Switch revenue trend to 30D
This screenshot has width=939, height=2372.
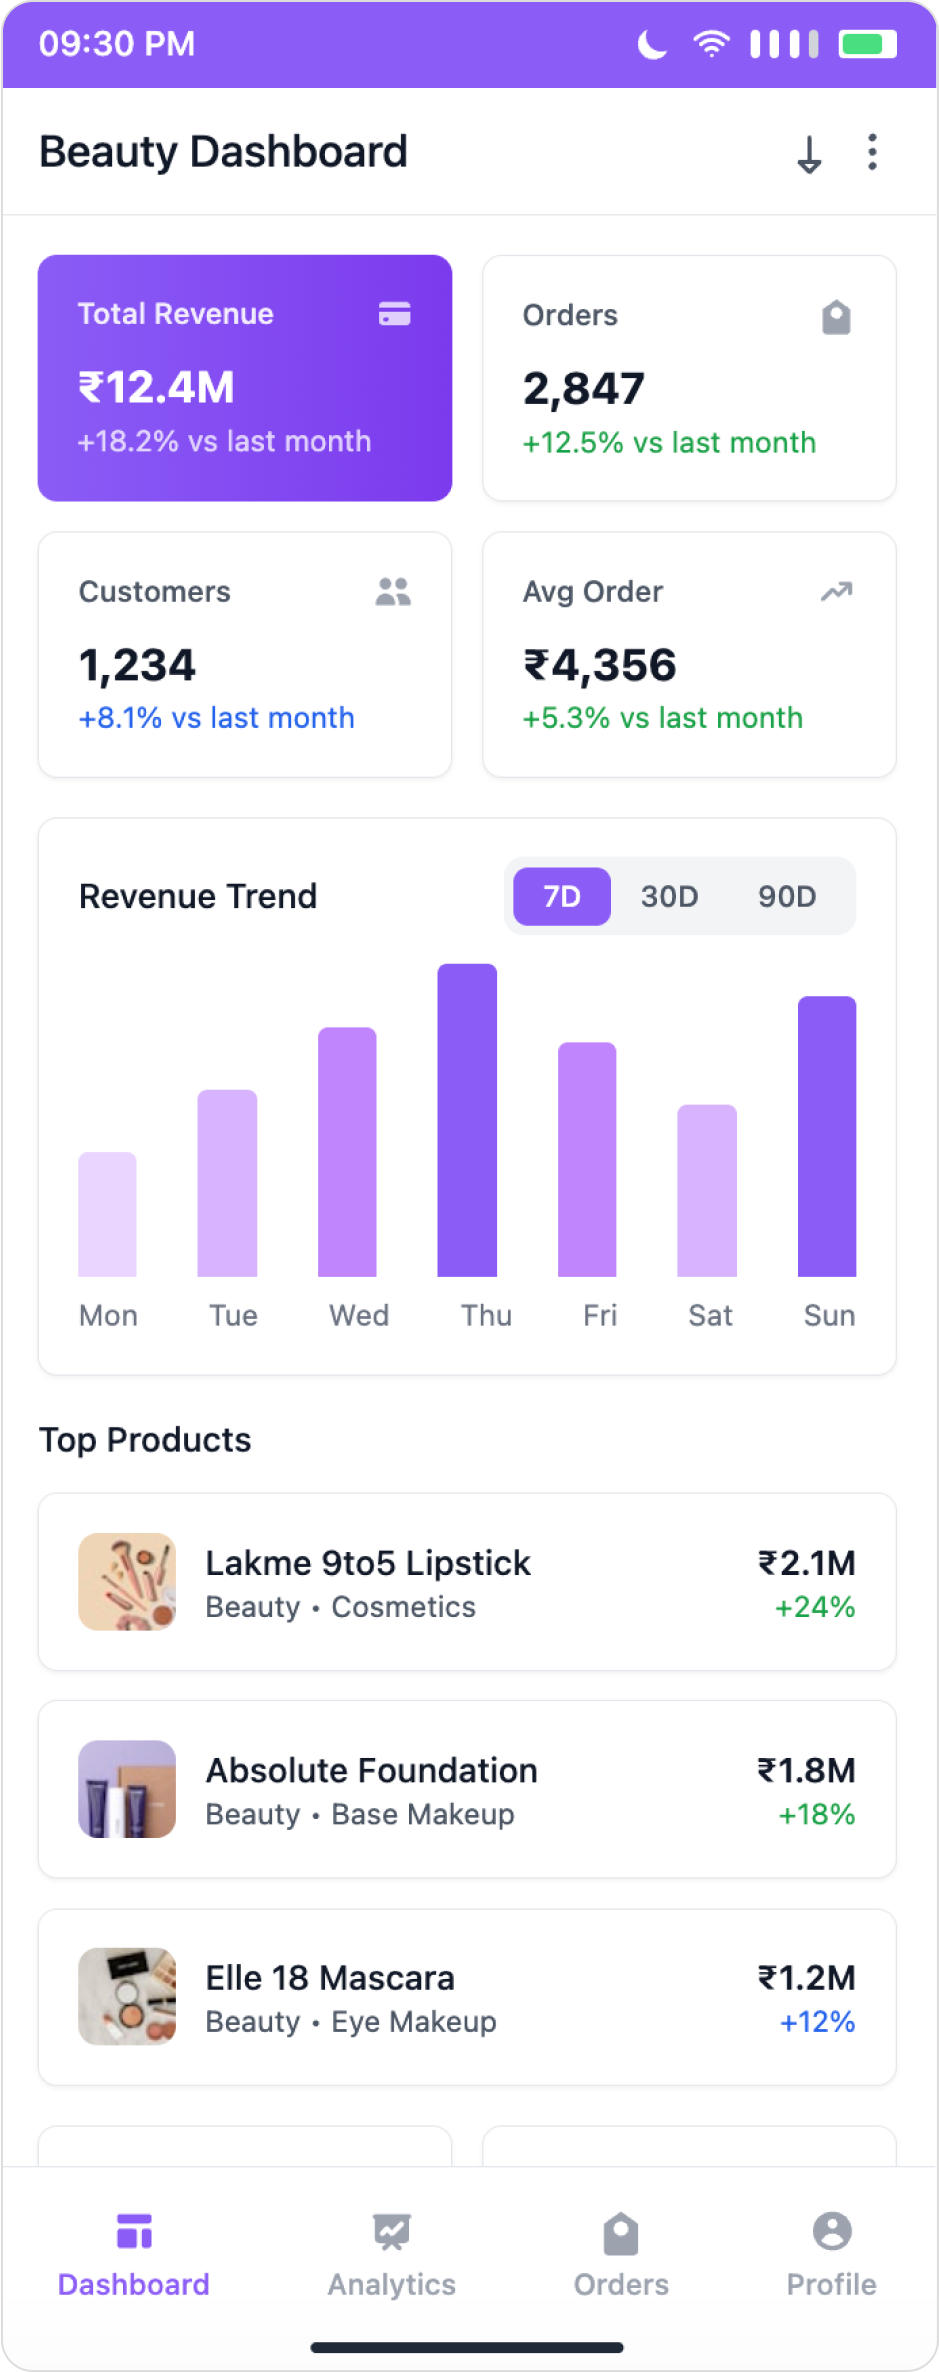pyautogui.click(x=669, y=896)
